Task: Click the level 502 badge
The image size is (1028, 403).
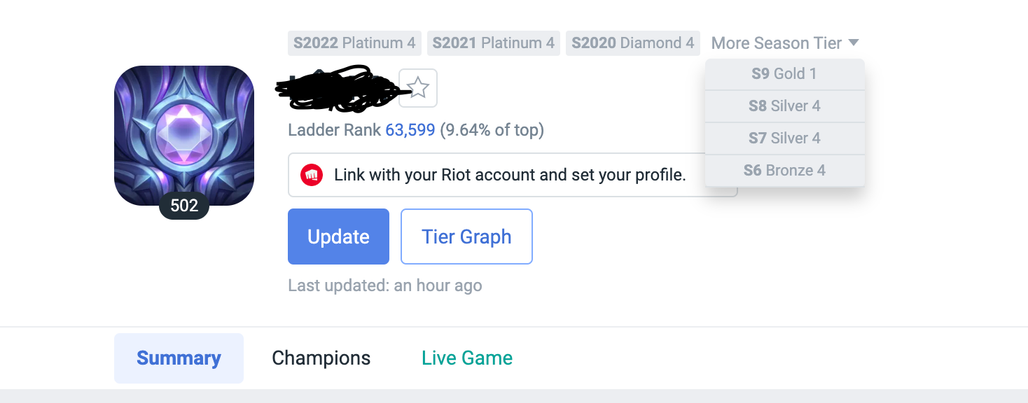Action: [184, 206]
